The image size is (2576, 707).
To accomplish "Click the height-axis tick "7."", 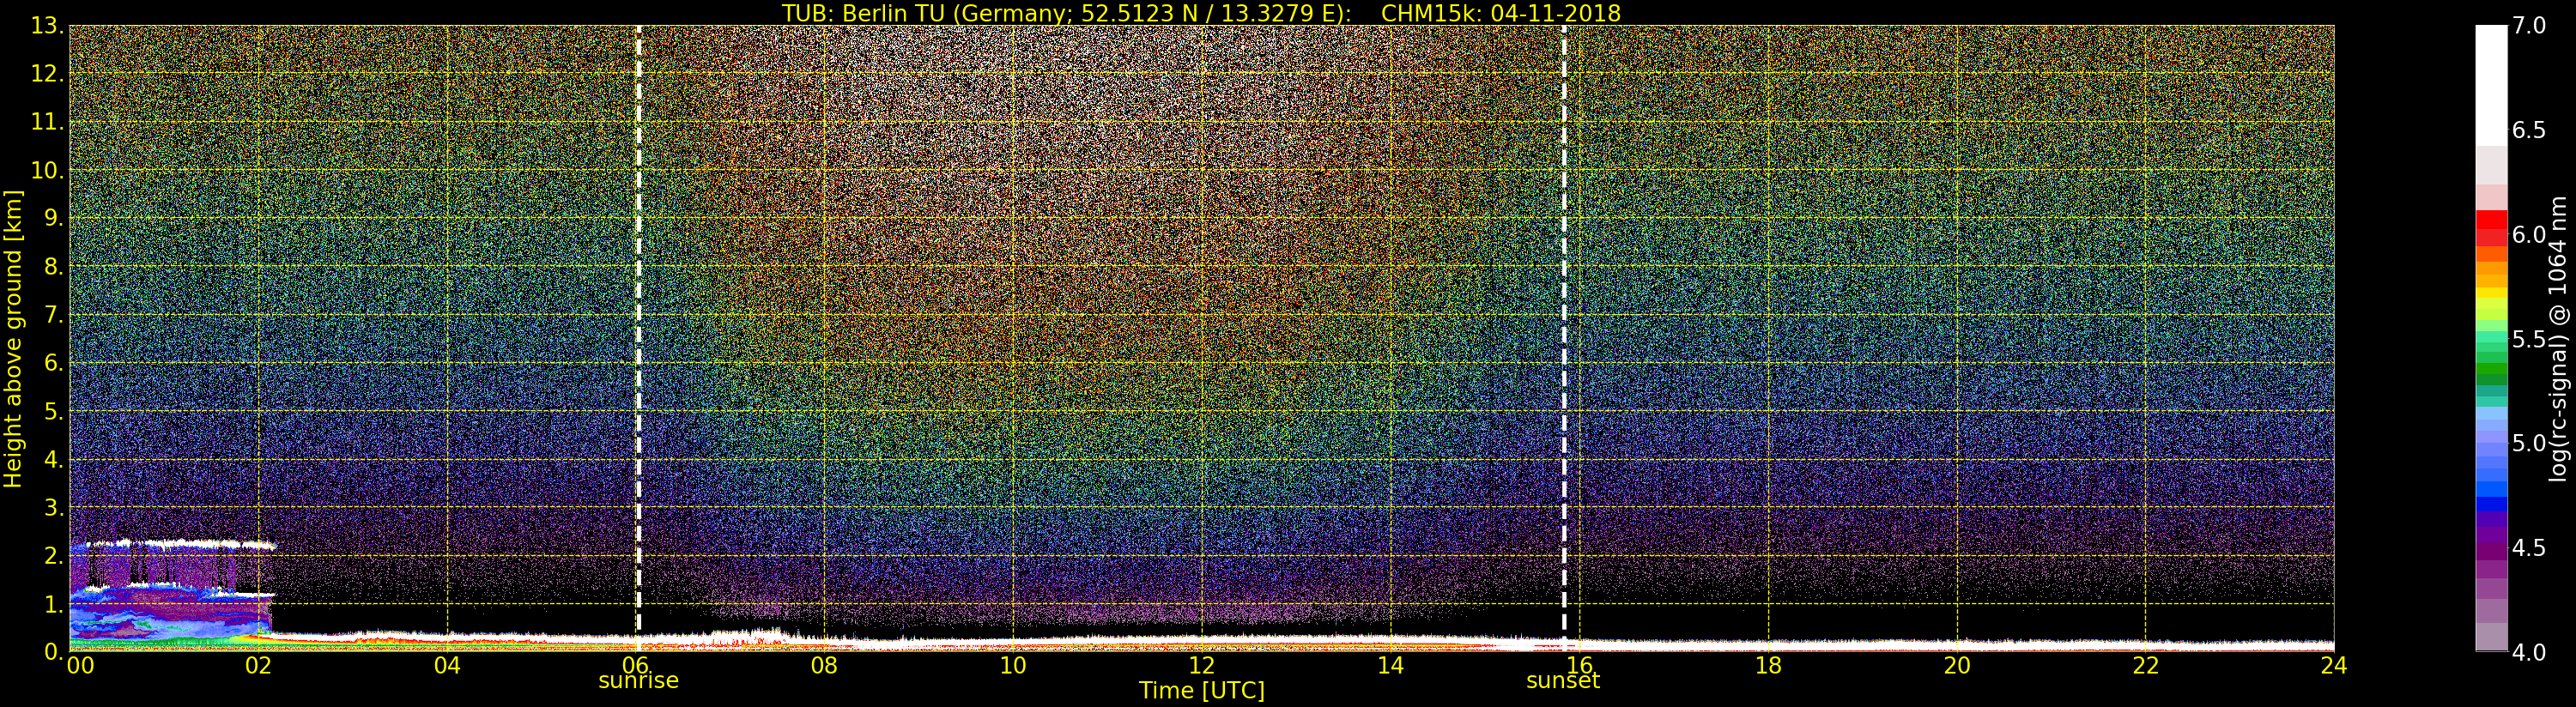I will point(53,315).
